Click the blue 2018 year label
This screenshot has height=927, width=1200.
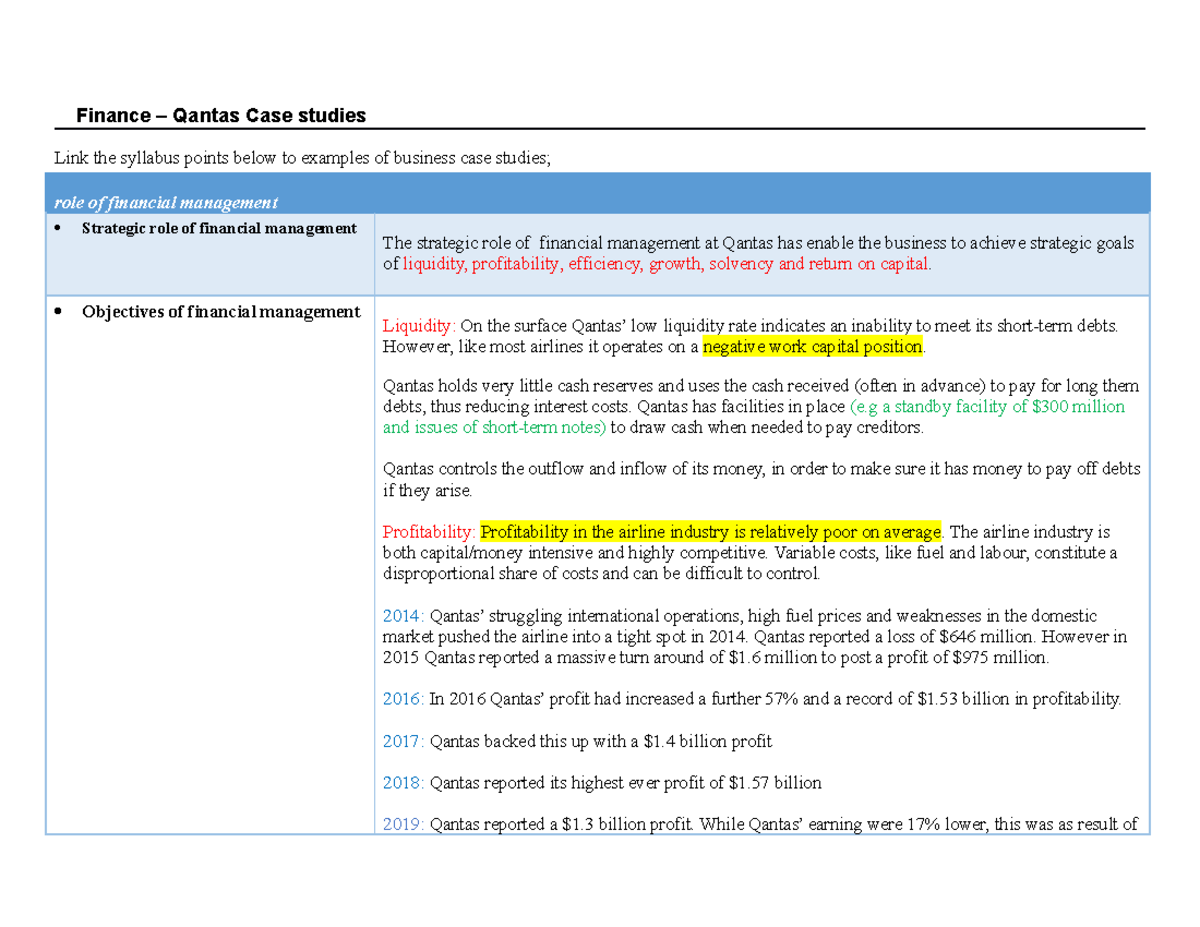coord(399,783)
